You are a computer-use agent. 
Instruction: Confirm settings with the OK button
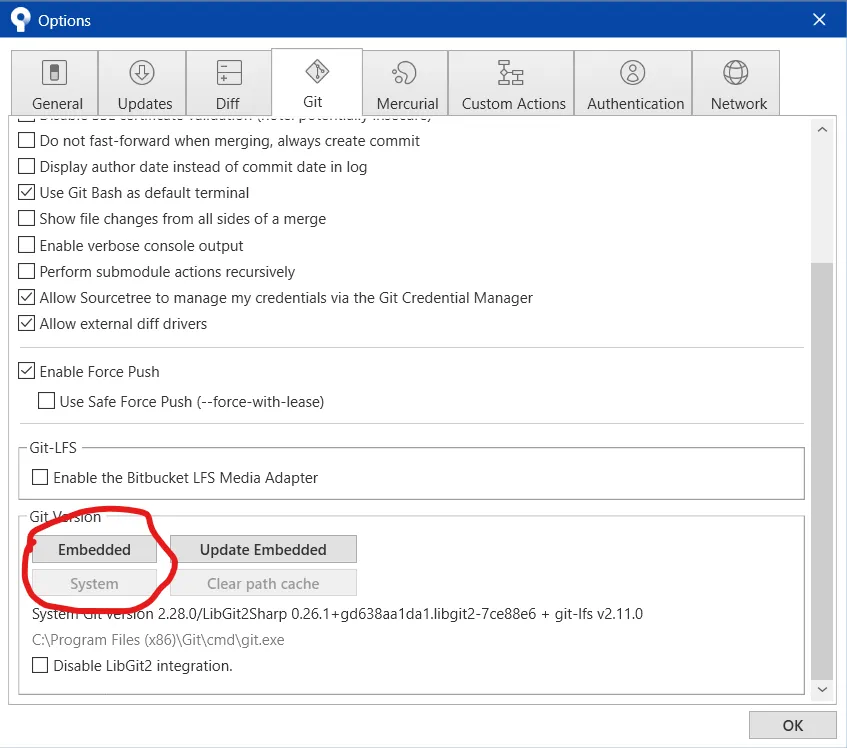tap(792, 725)
